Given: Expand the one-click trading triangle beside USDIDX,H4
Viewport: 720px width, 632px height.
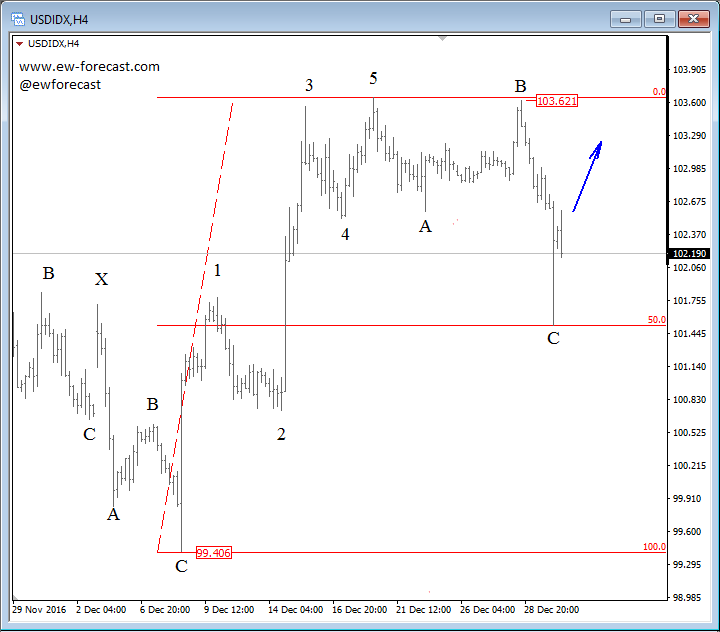Looking at the screenshot, I should 19,44.
